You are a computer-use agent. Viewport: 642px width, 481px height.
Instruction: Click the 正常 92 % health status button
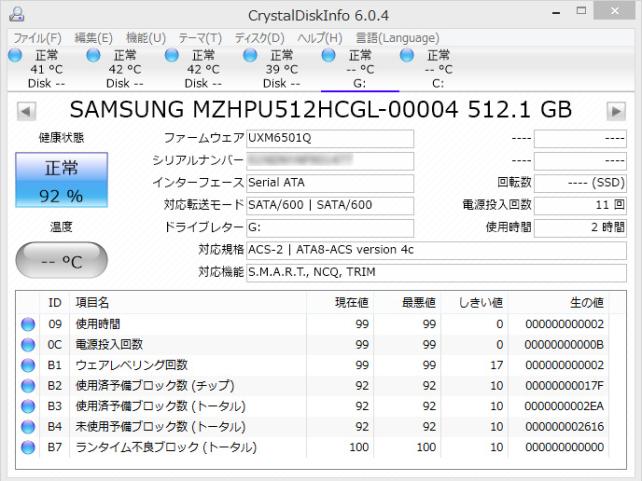[61, 180]
